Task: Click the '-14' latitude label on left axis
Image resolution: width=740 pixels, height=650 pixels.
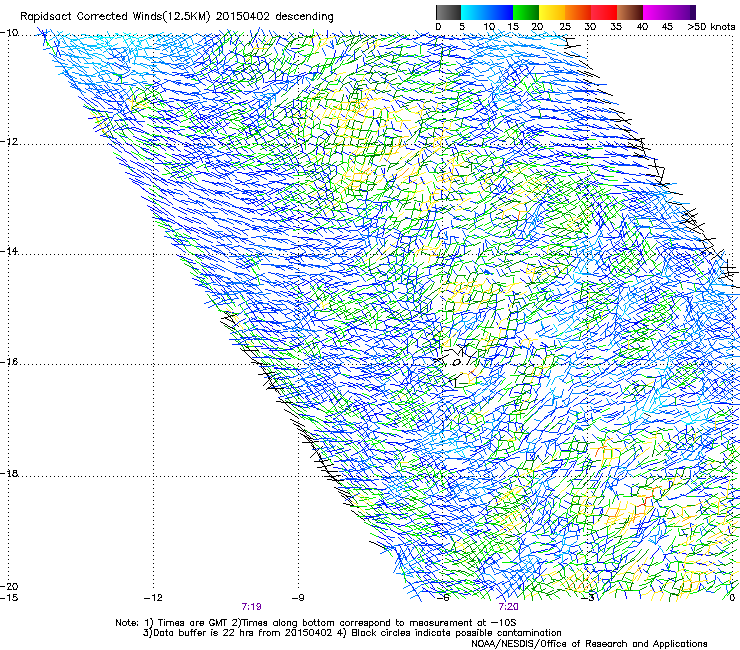Action: (x=9, y=251)
